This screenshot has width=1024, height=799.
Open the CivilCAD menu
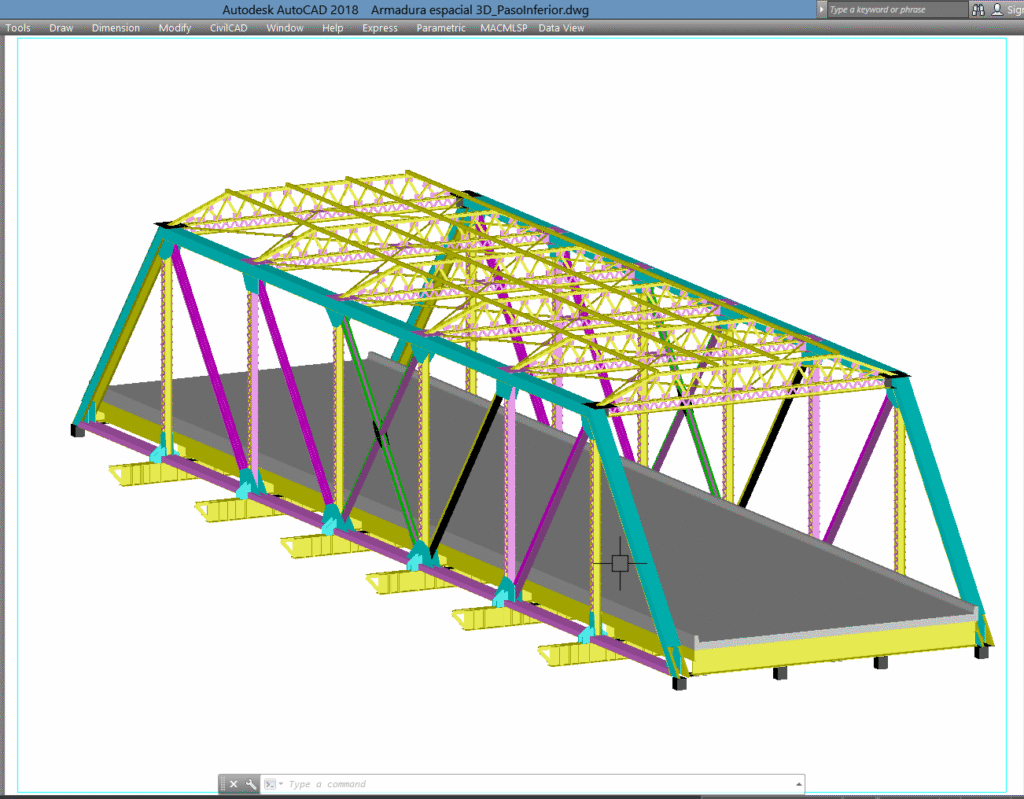pos(229,28)
